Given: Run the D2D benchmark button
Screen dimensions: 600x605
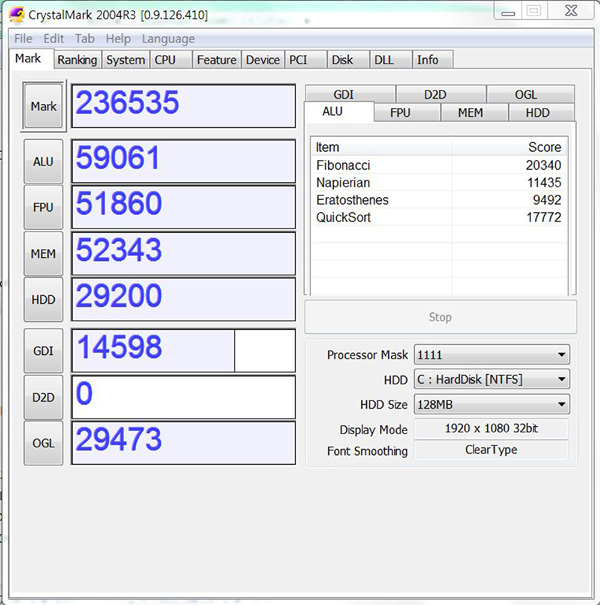Looking at the screenshot, I should pyautogui.click(x=43, y=397).
